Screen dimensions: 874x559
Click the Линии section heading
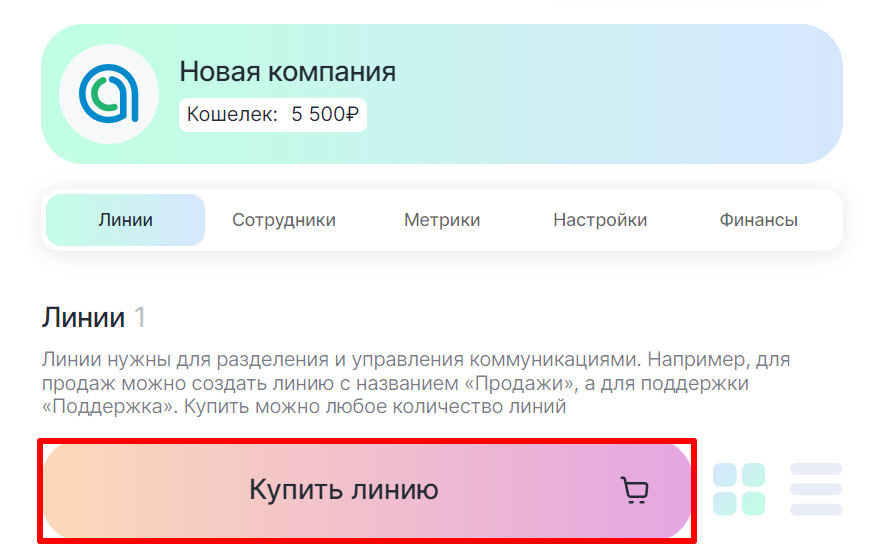(83, 318)
